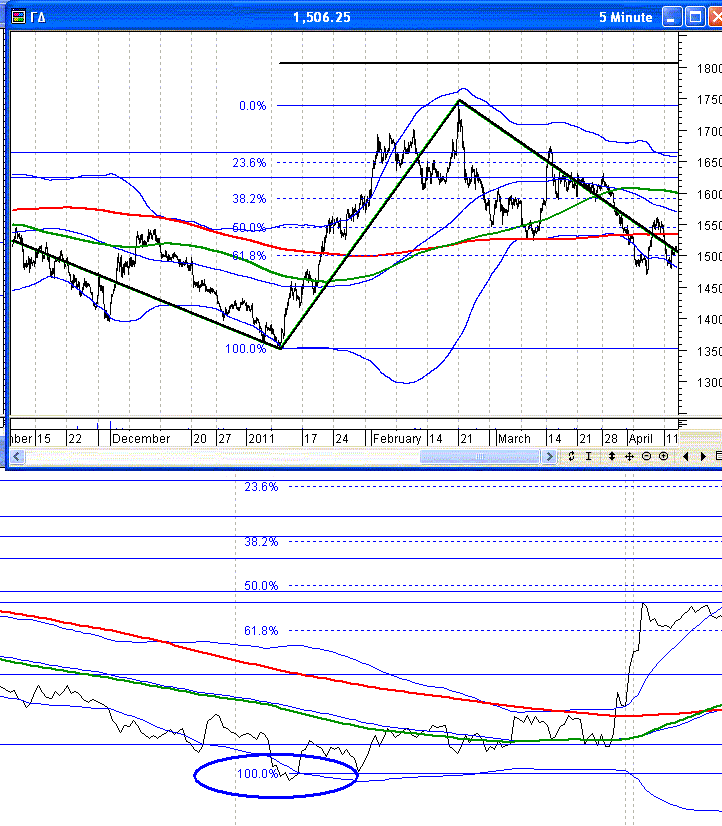Click the 1,506.25 price in title bar

(x=321, y=17)
